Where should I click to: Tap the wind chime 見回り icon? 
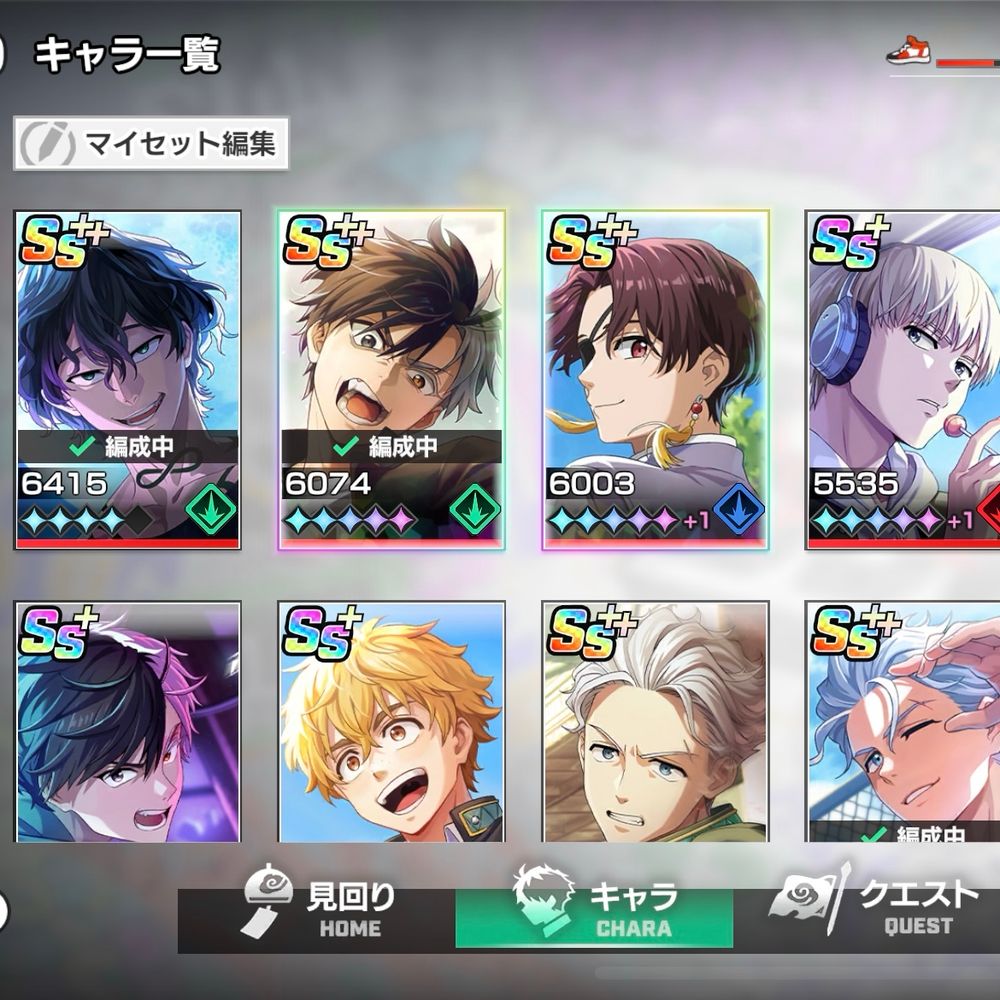pos(267,901)
